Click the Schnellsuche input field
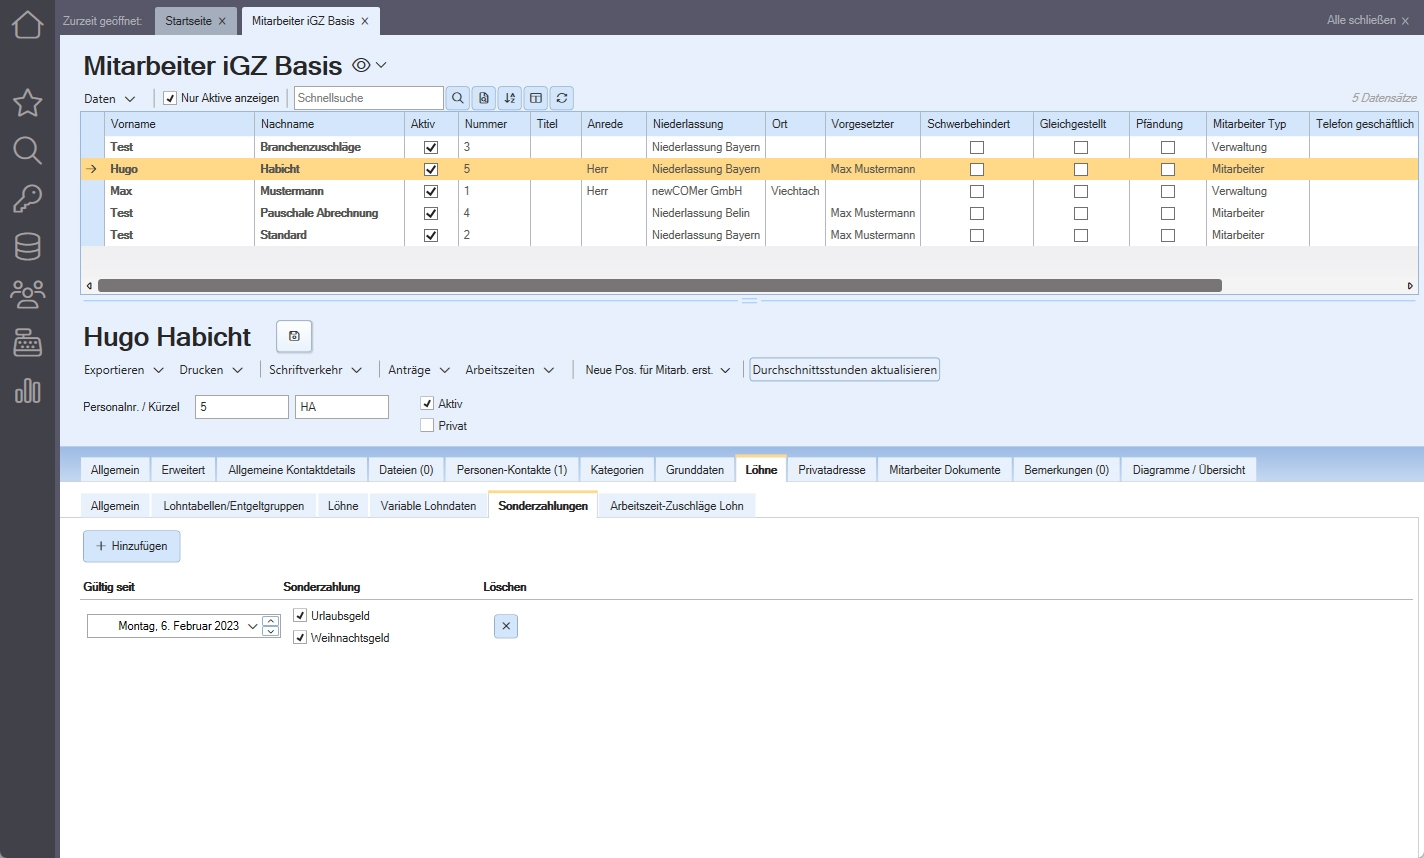 (368, 98)
